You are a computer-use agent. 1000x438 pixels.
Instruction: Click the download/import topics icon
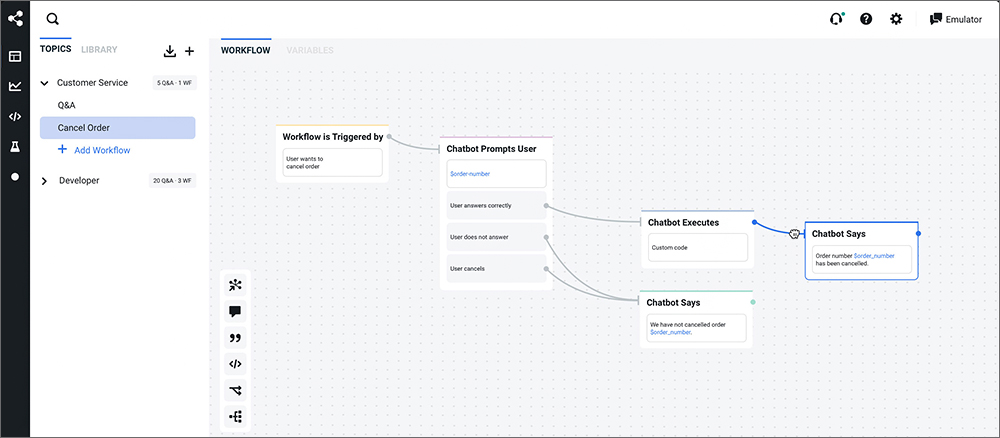click(x=170, y=51)
